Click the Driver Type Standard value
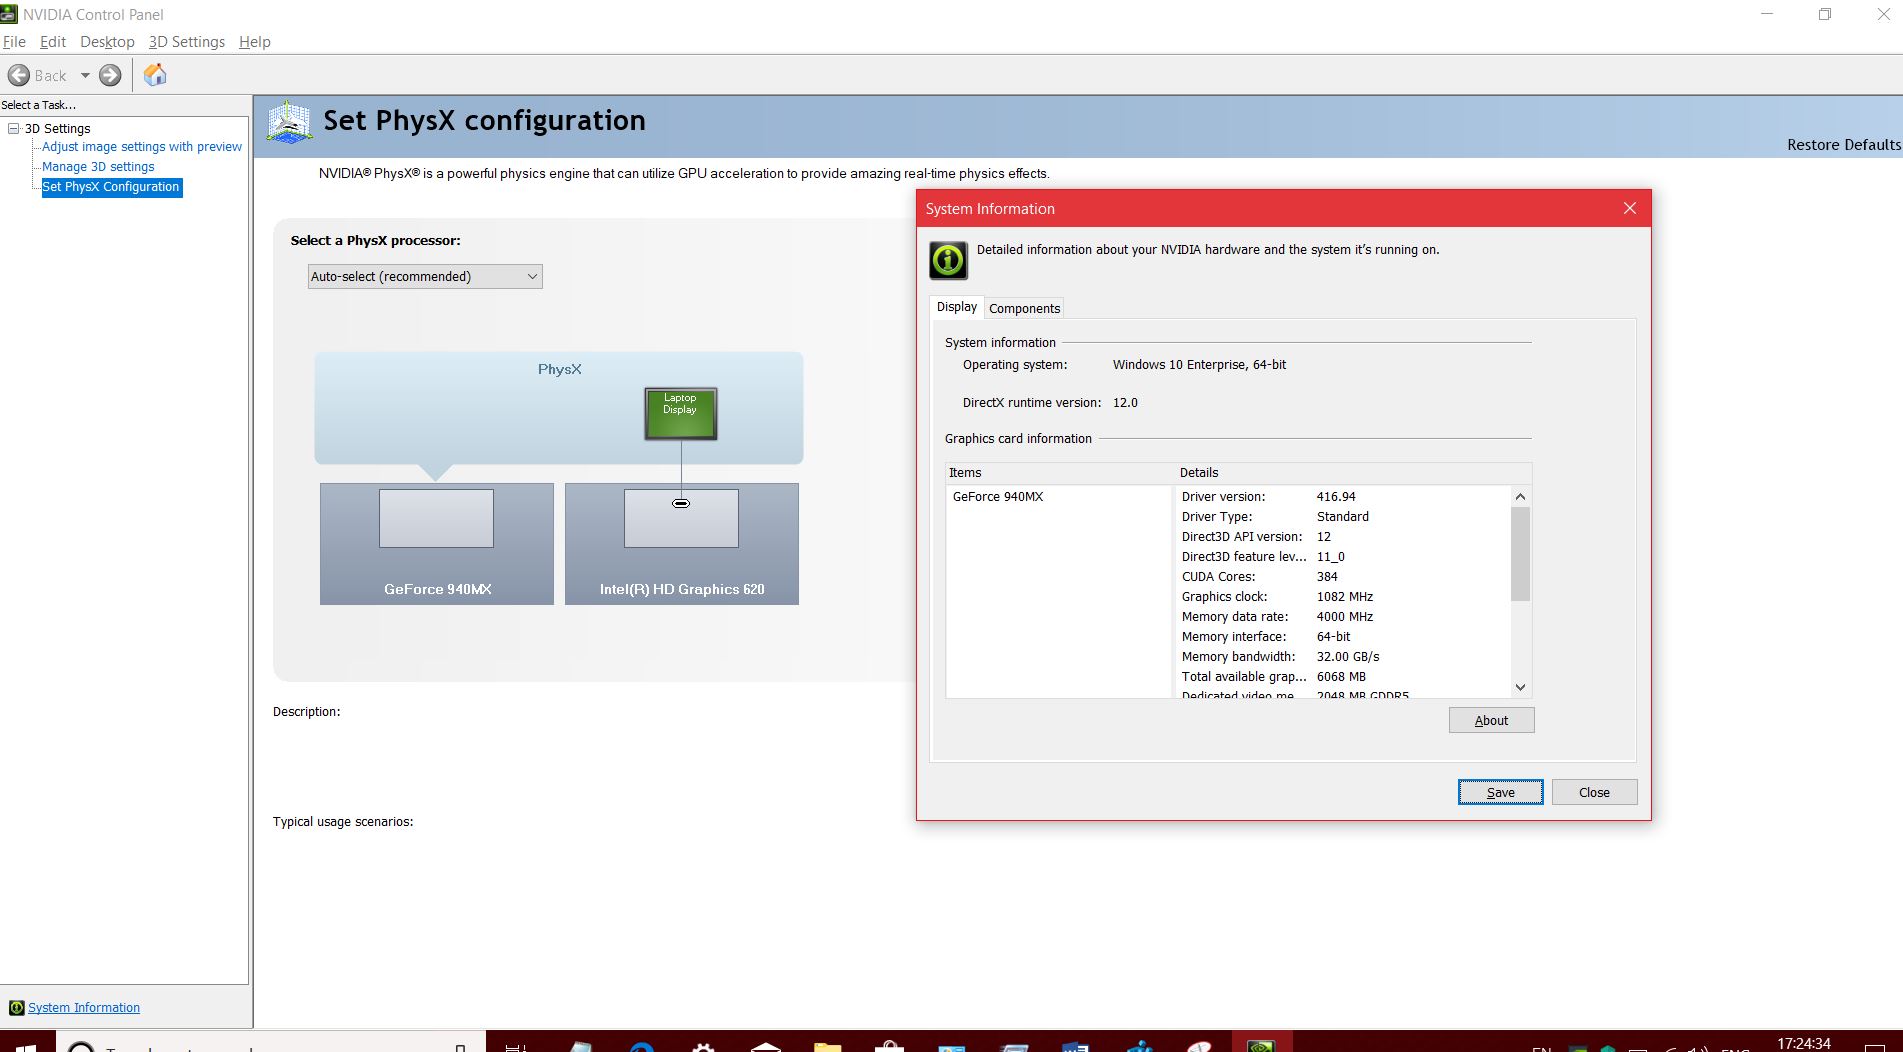 [1343, 517]
